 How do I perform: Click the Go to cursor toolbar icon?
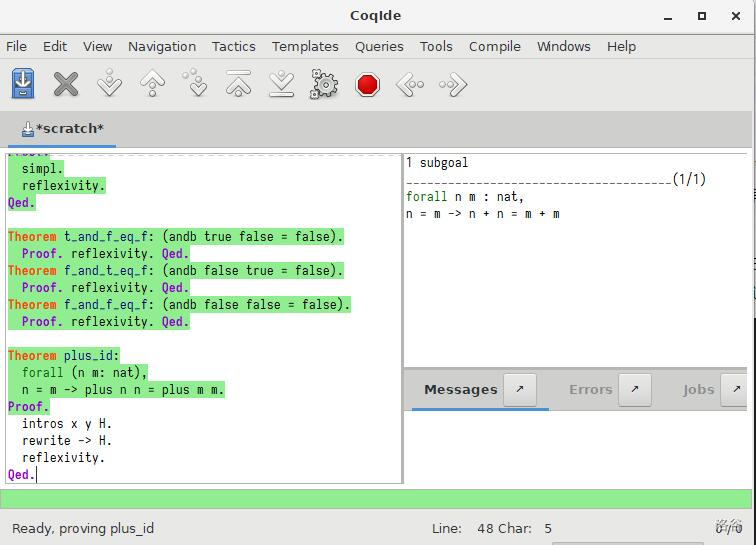pyautogui.click(x=196, y=85)
